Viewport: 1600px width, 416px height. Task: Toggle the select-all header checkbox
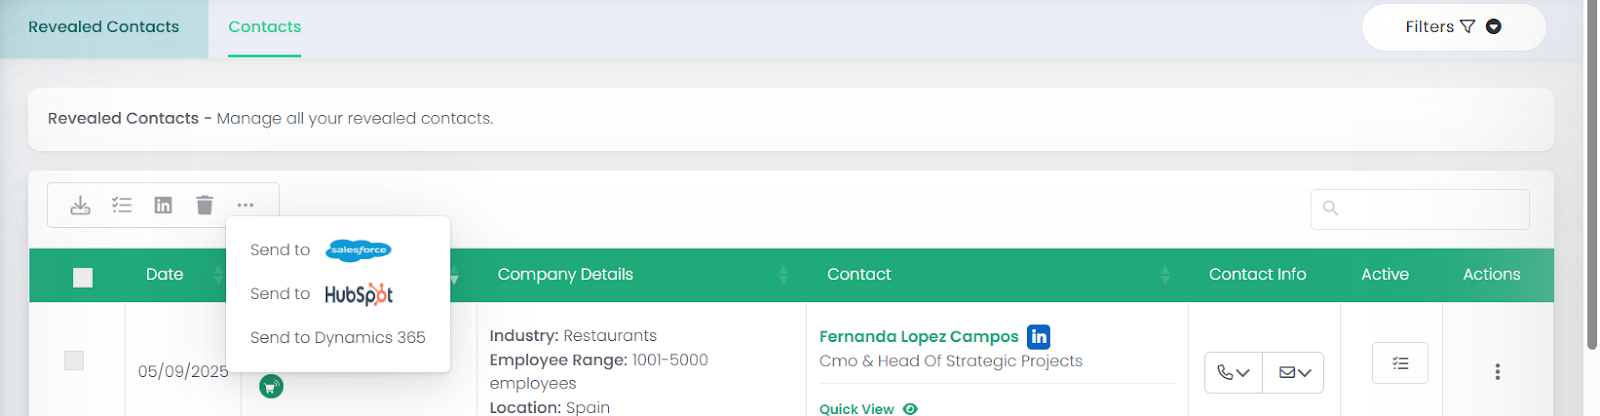point(83,277)
